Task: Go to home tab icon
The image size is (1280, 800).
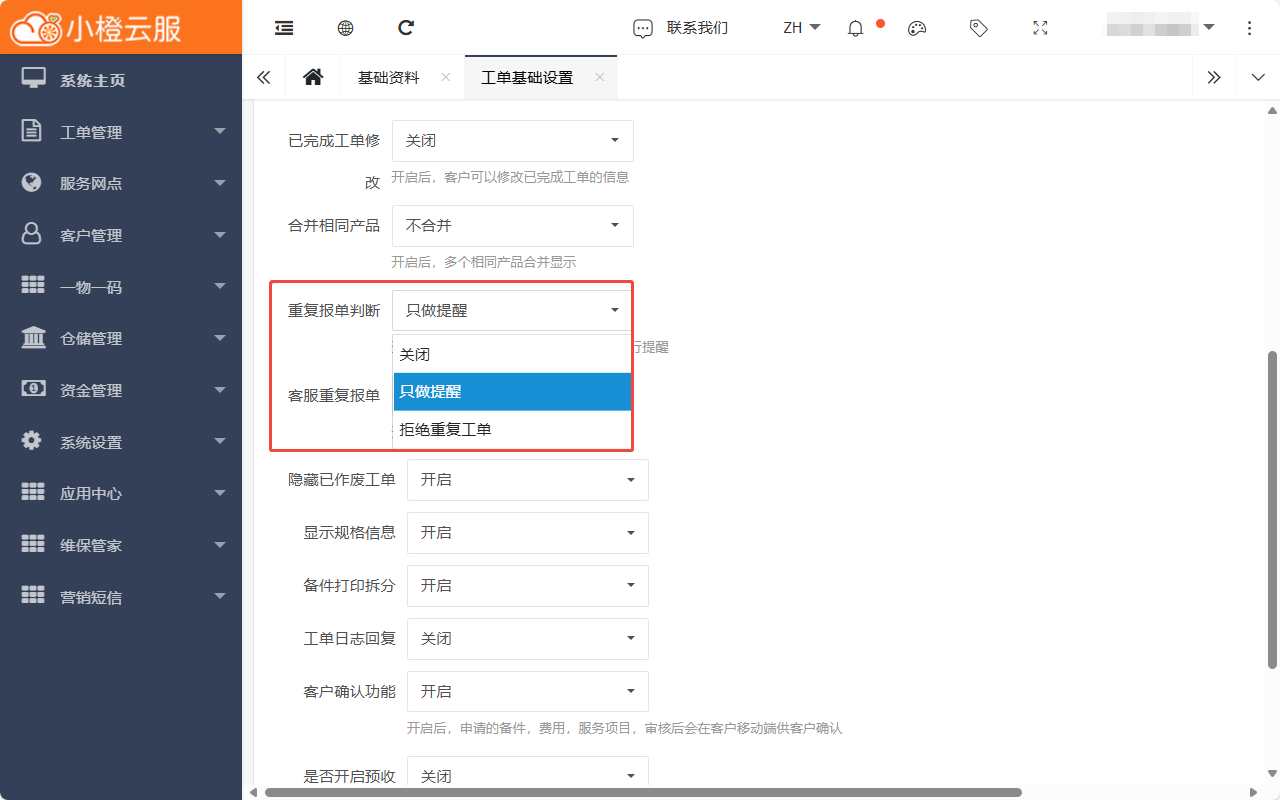Action: [313, 77]
